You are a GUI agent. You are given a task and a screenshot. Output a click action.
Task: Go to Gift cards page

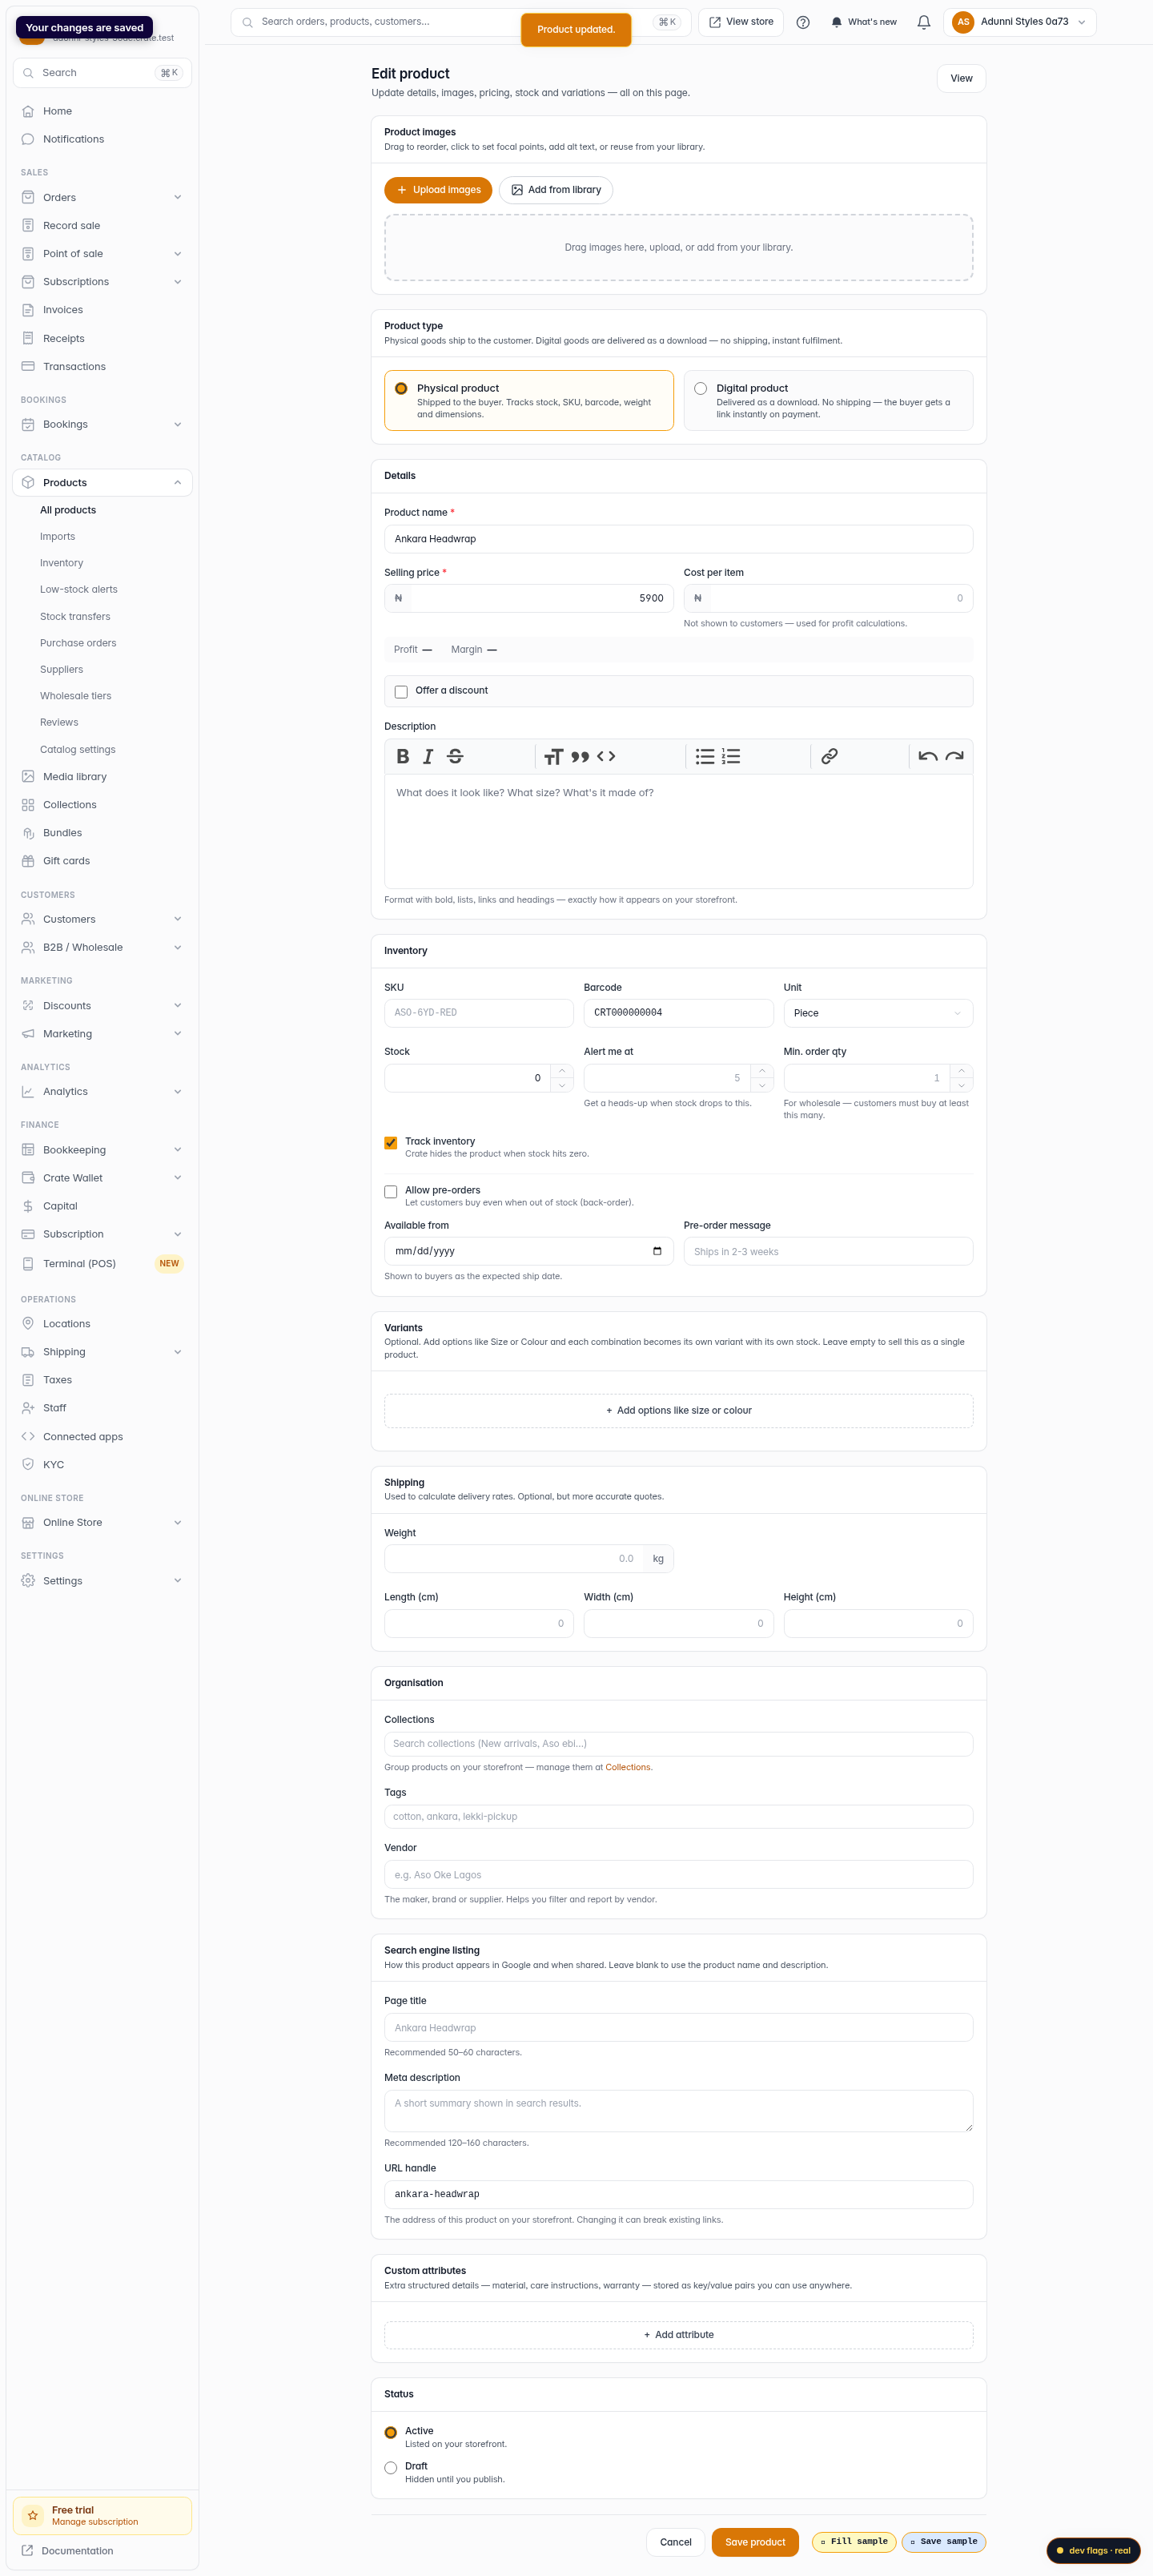[x=102, y=860]
